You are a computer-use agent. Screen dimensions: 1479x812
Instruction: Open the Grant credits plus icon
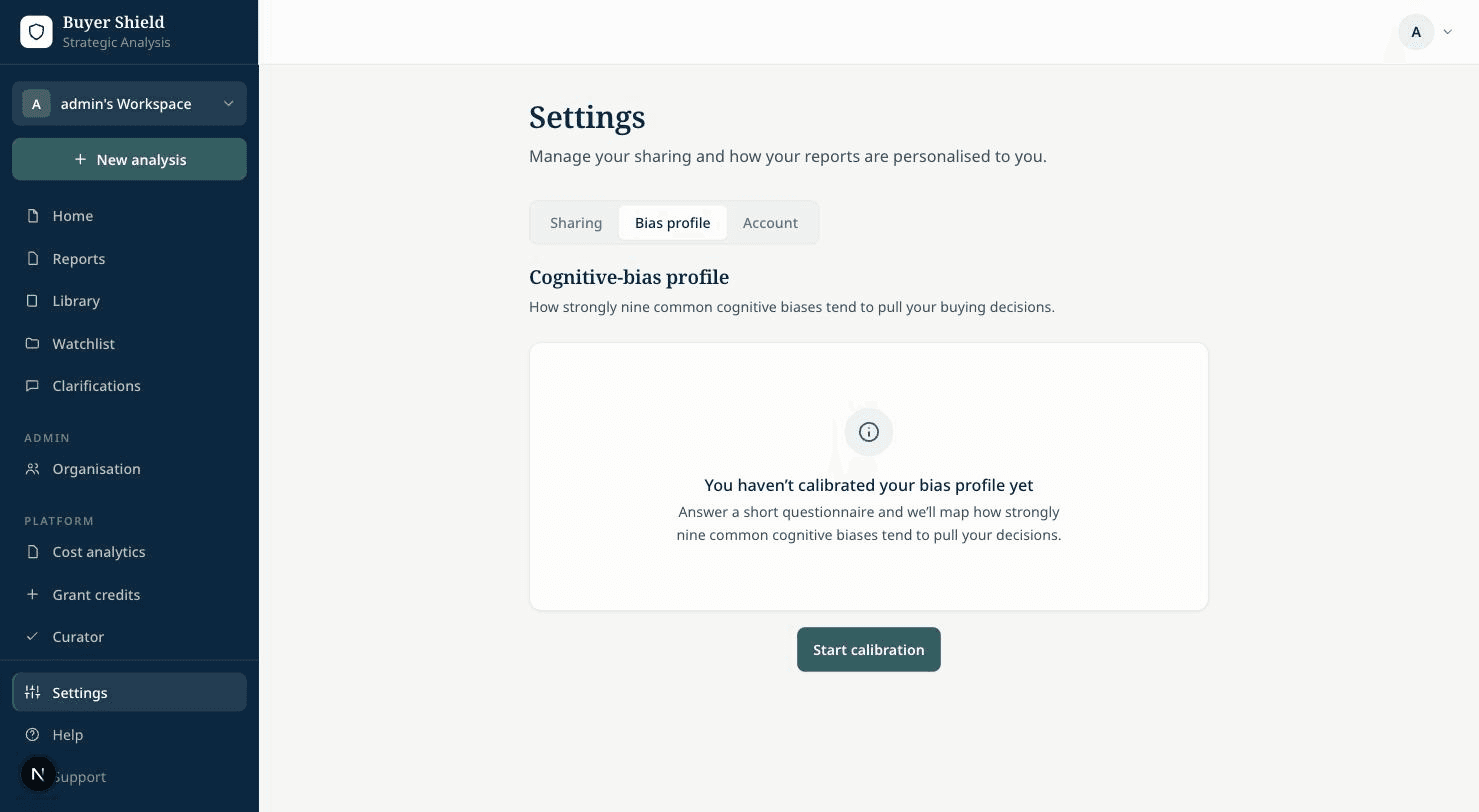(33, 595)
